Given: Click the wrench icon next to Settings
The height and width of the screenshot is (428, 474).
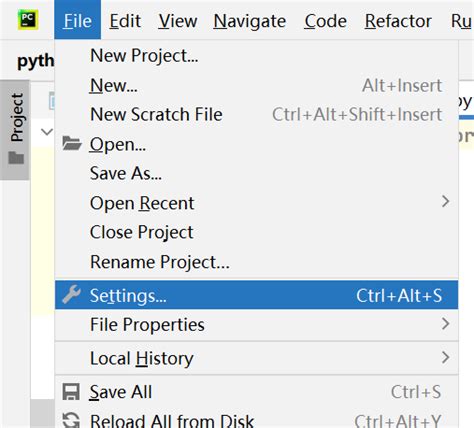Looking at the screenshot, I should pyautogui.click(x=71, y=294).
